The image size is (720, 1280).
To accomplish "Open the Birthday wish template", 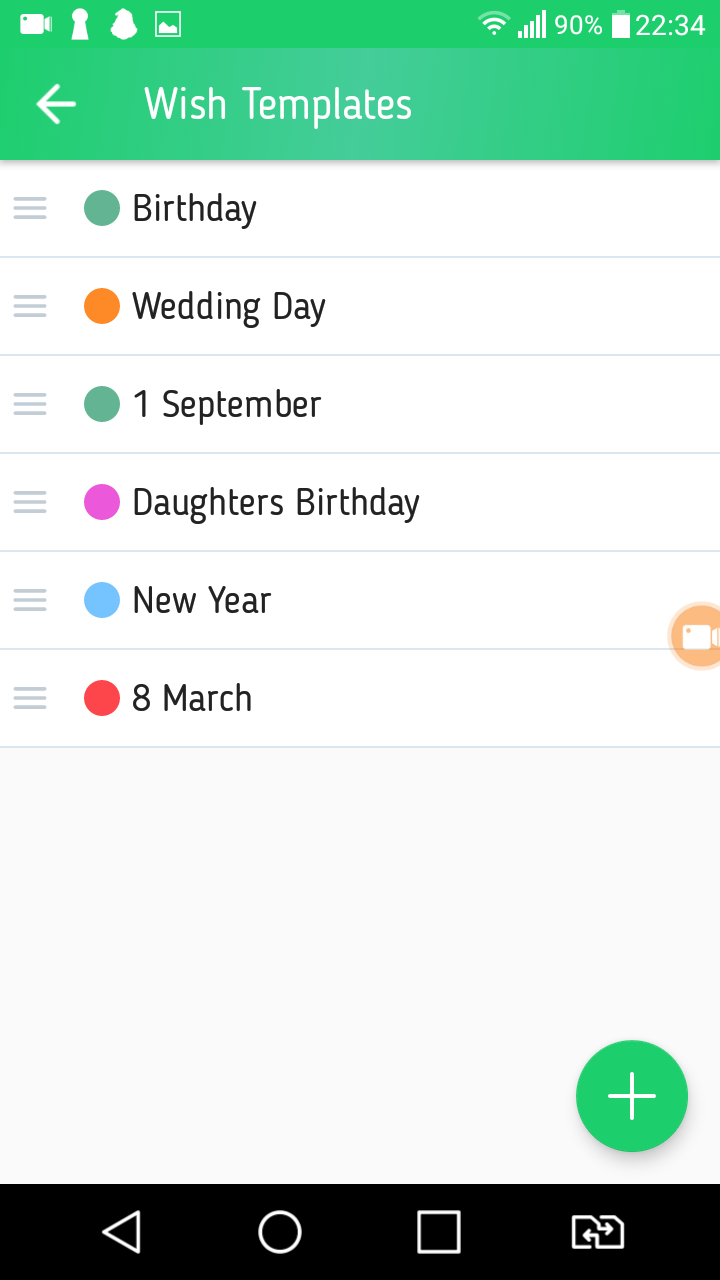I will (x=195, y=208).
